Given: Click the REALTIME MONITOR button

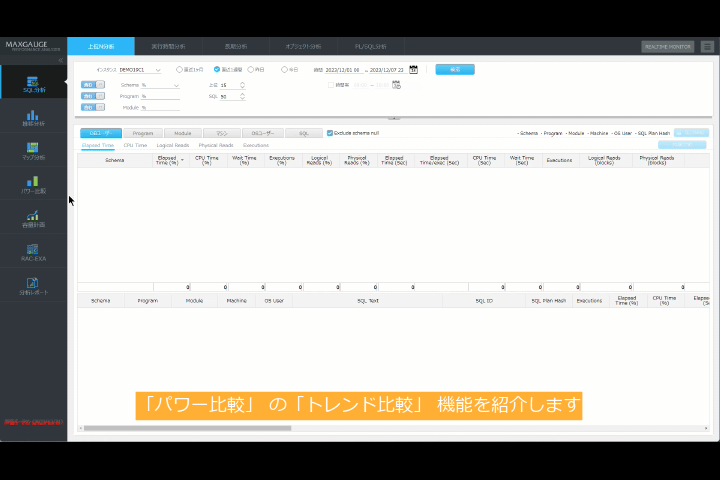Looking at the screenshot, I should click(668, 46).
